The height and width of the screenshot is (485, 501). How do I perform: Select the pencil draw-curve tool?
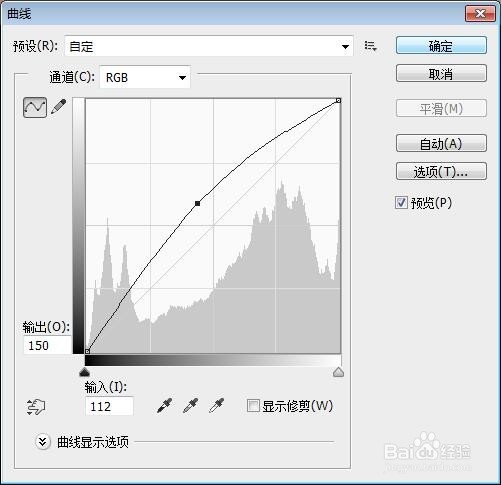click(59, 107)
